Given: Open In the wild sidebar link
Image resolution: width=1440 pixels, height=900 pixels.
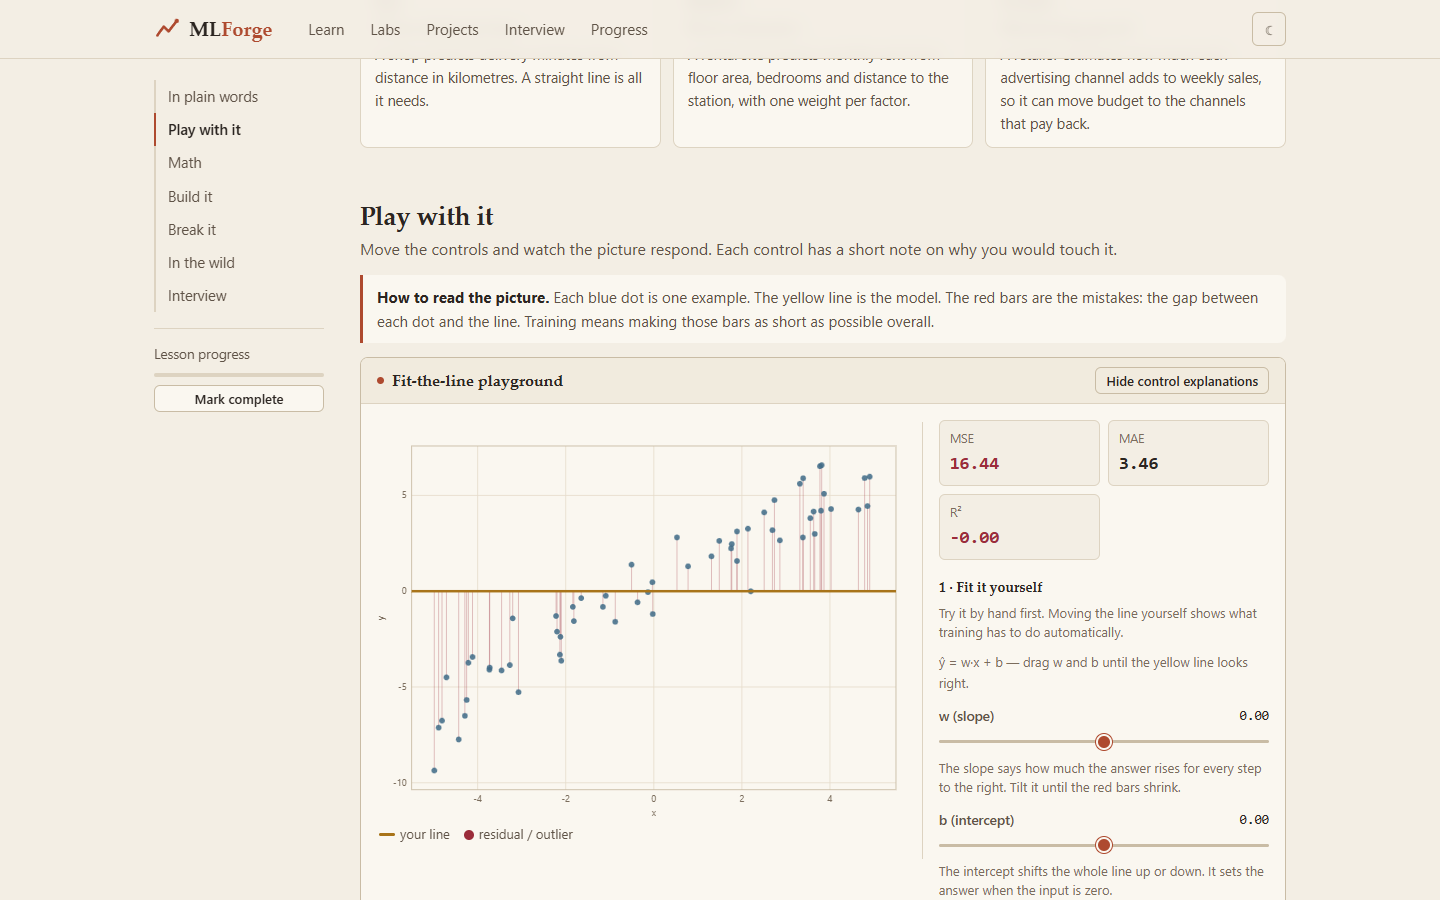Looking at the screenshot, I should click(x=201, y=263).
